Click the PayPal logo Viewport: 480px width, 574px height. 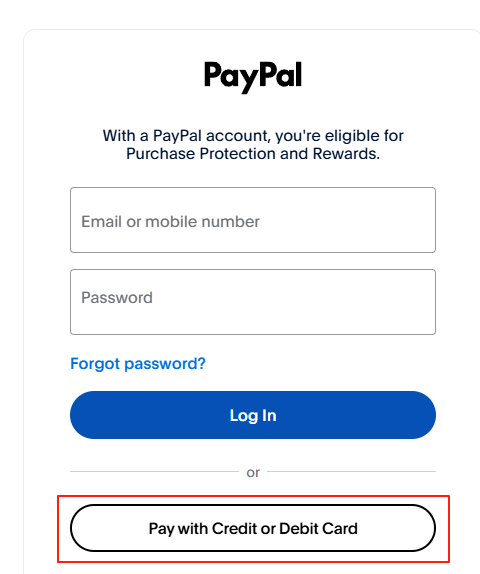pyautogui.click(x=253, y=76)
